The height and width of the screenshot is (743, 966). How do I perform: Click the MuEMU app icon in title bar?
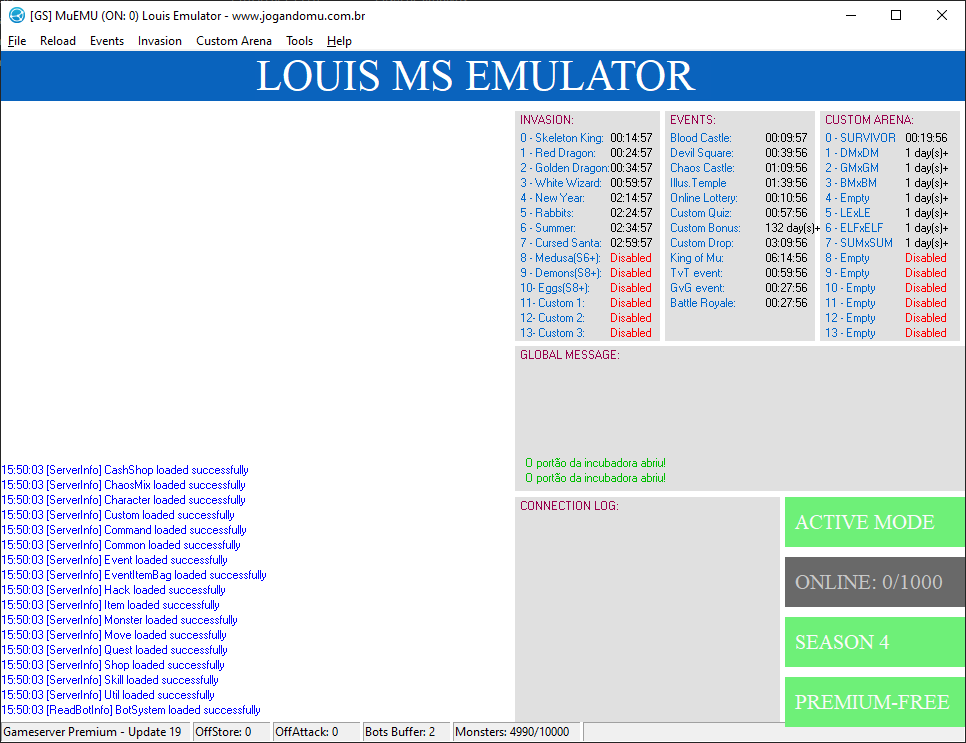[x=16, y=15]
